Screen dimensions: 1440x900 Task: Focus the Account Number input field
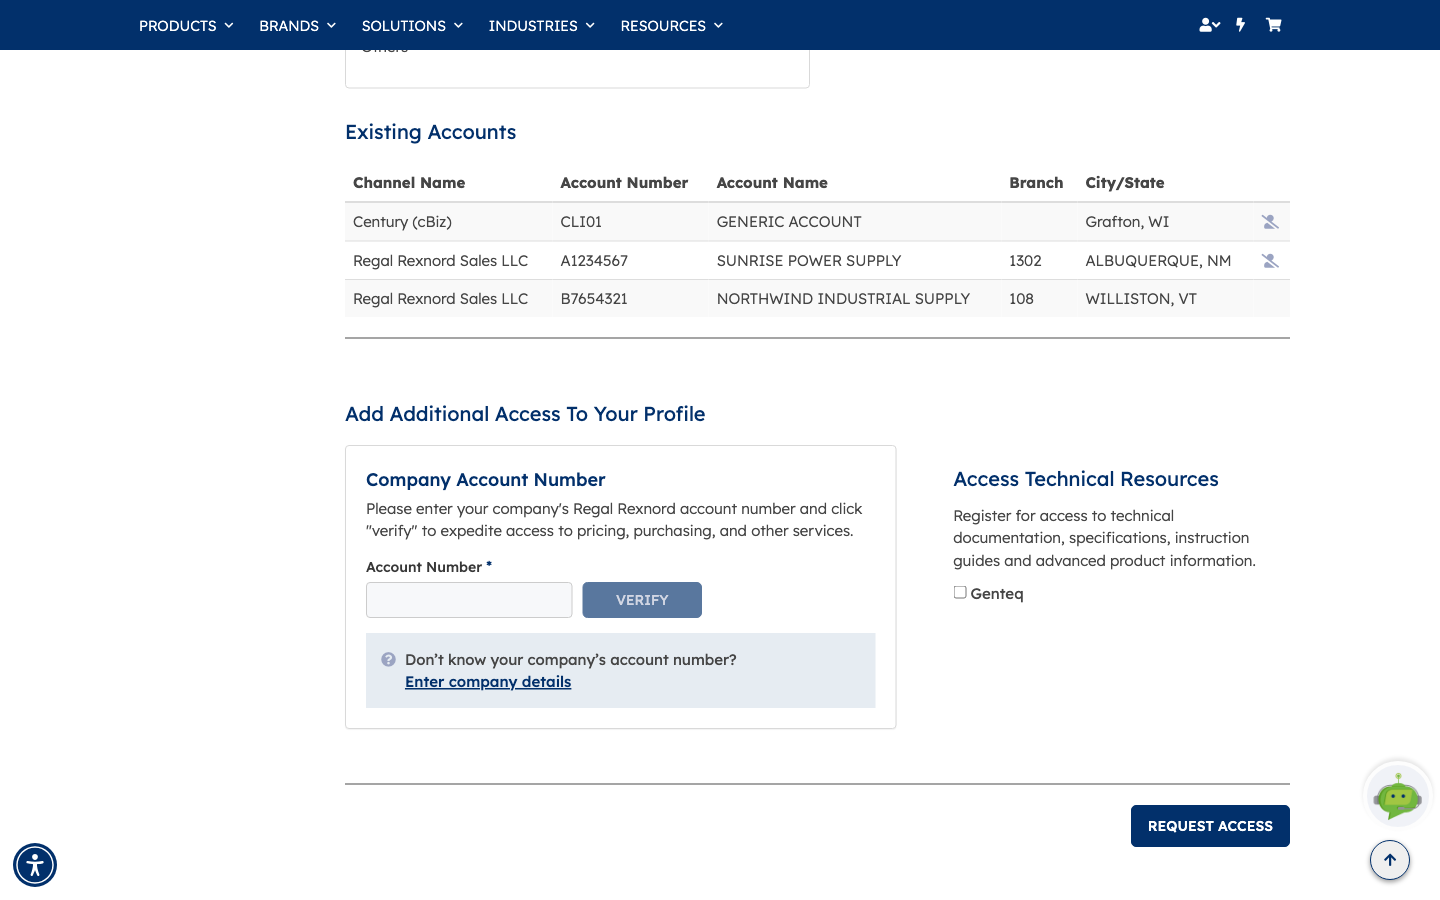tap(469, 600)
